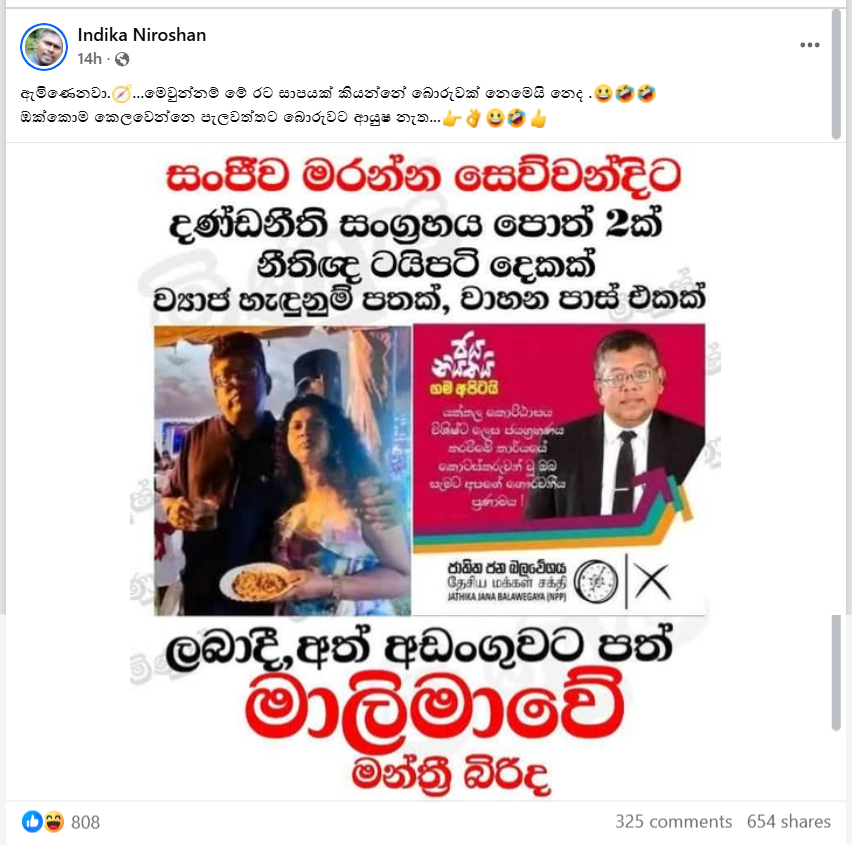Click the large red Sinhala headline
Image resolution: width=852 pixels, height=845 pixels.
click(424, 176)
